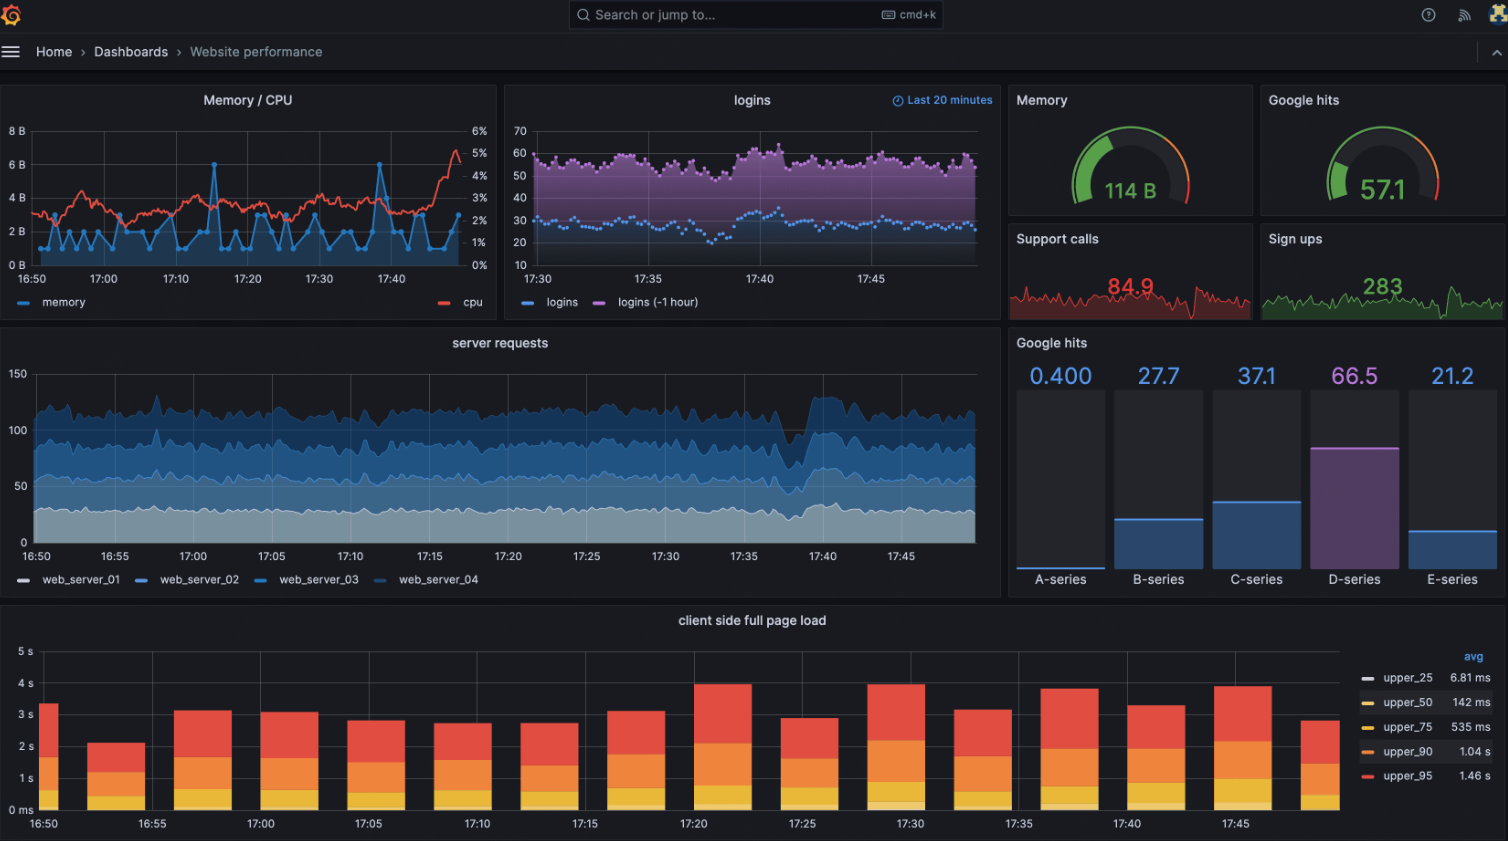This screenshot has width=1508, height=841.
Task: Click the magnifier icon in search bar
Action: point(583,15)
